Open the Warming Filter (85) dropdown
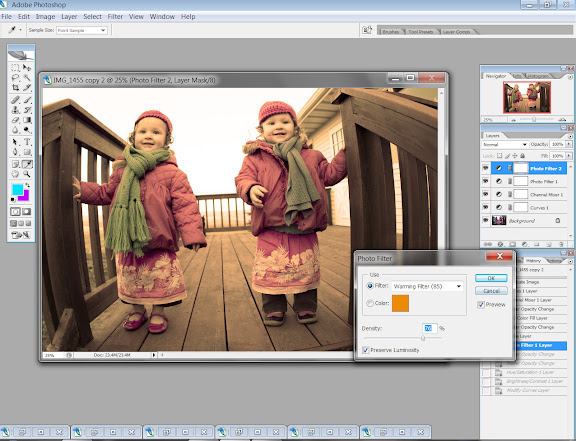 pos(427,286)
